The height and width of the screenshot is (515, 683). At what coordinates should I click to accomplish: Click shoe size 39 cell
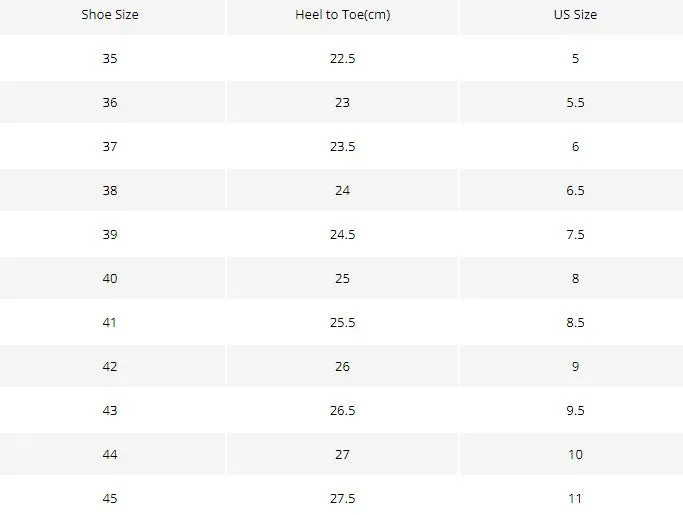coord(110,234)
